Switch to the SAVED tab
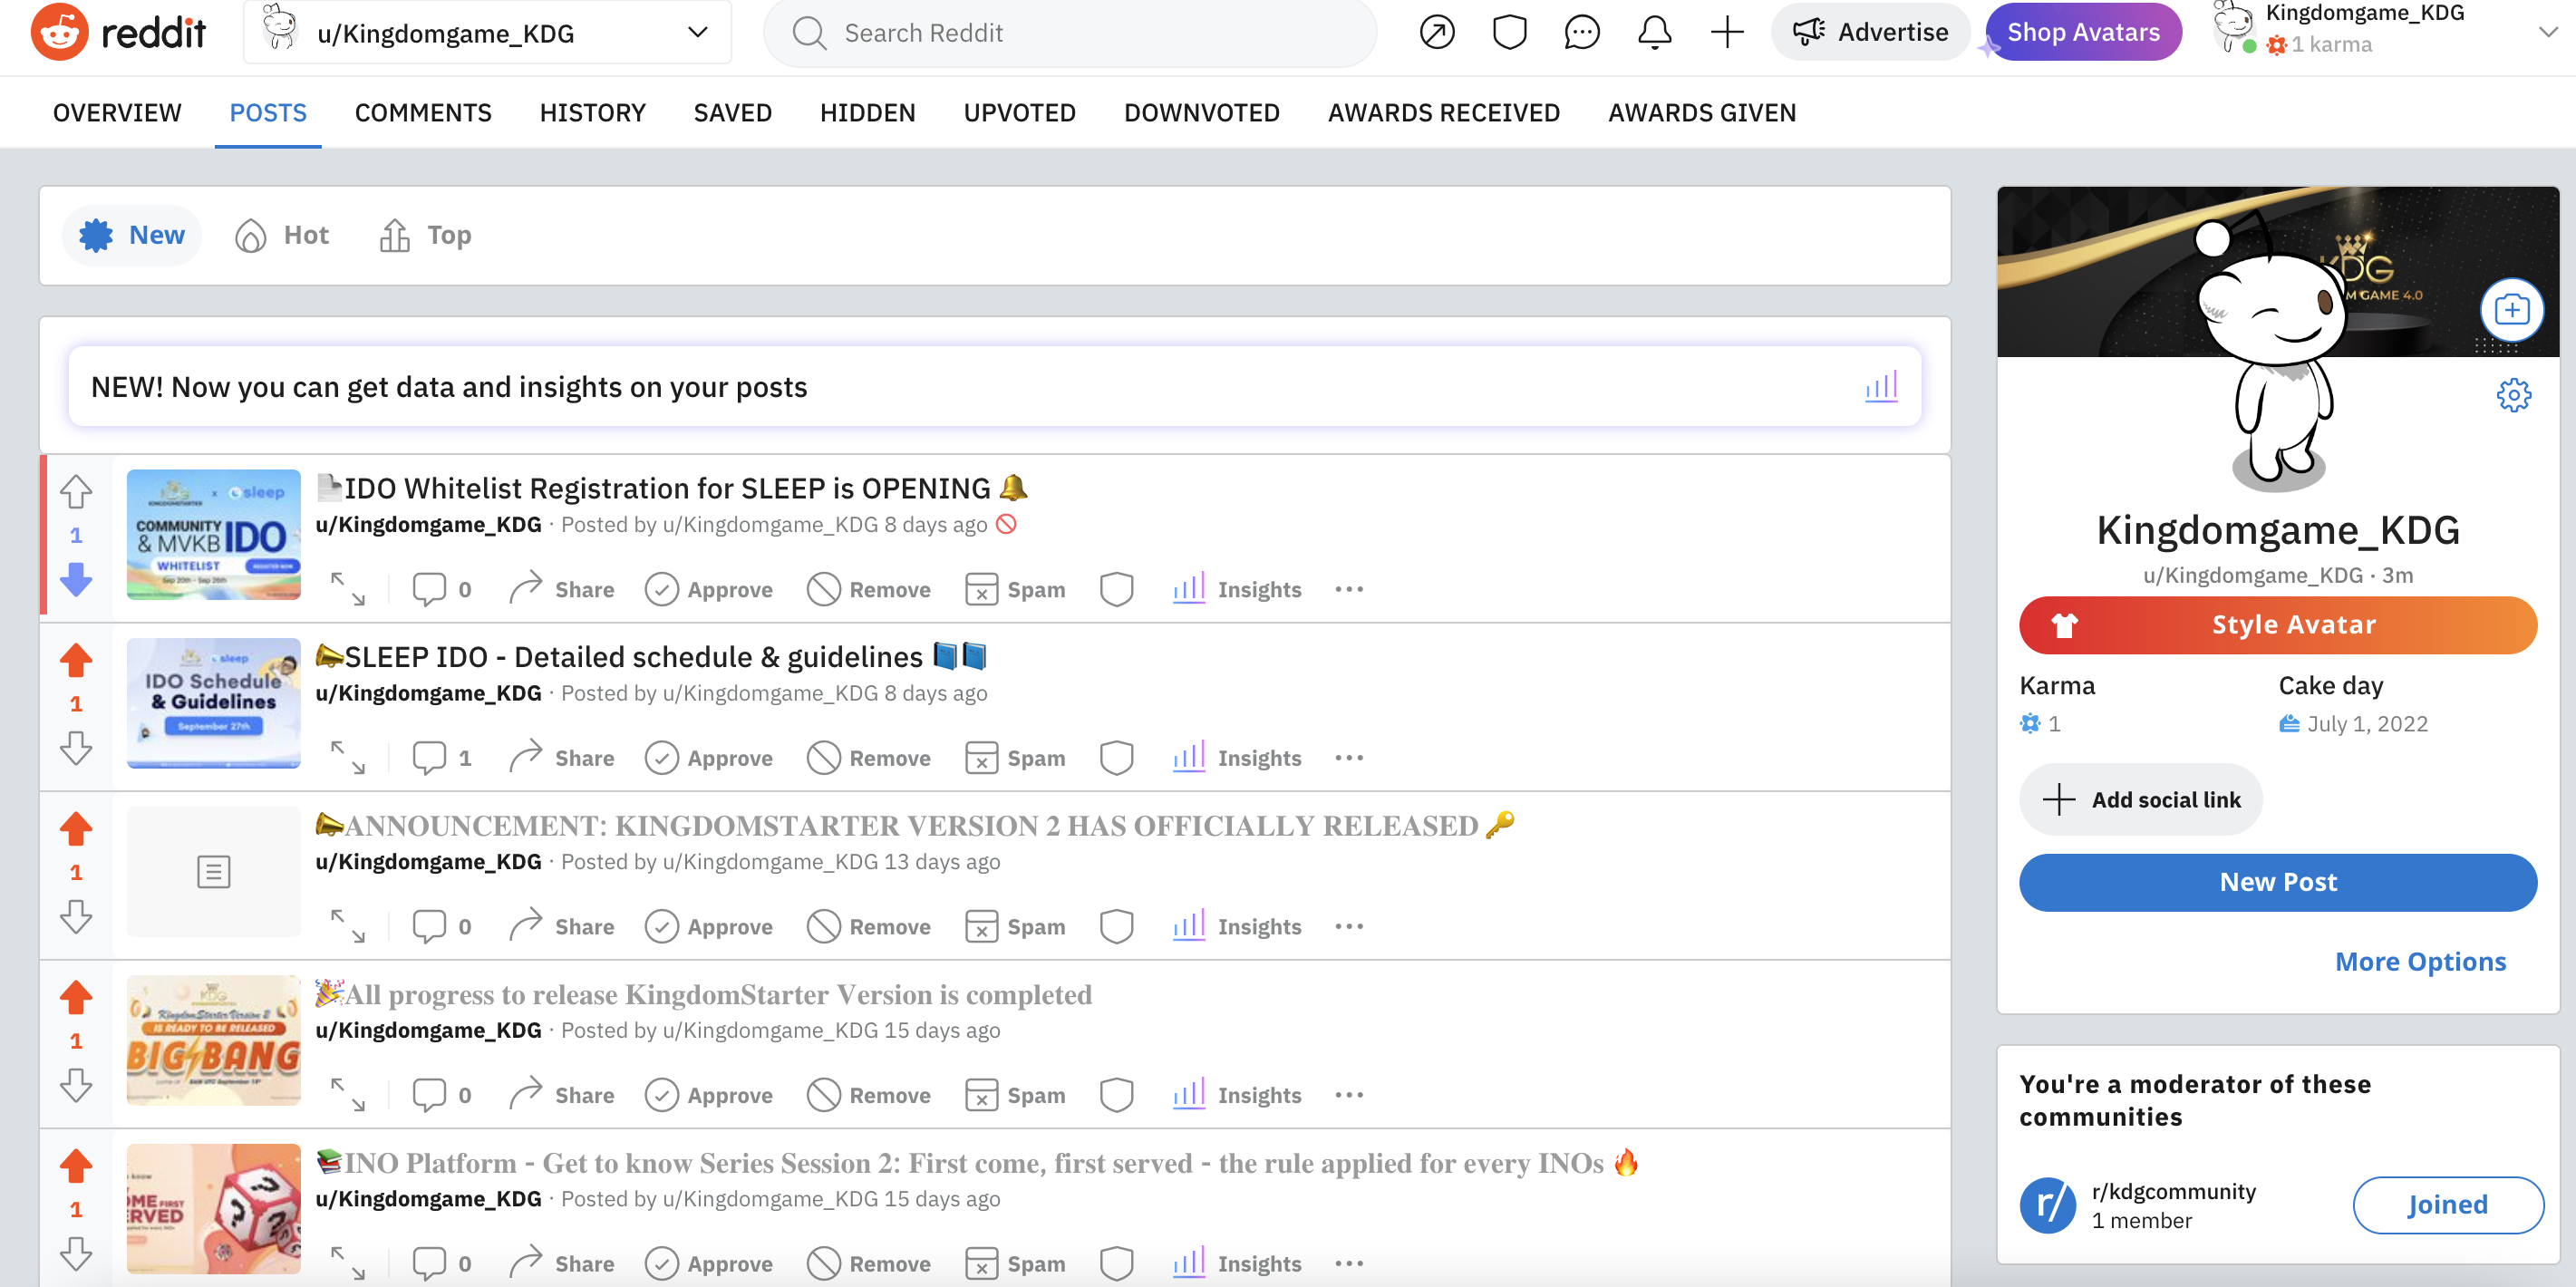The width and height of the screenshot is (2576, 1287). (x=733, y=113)
